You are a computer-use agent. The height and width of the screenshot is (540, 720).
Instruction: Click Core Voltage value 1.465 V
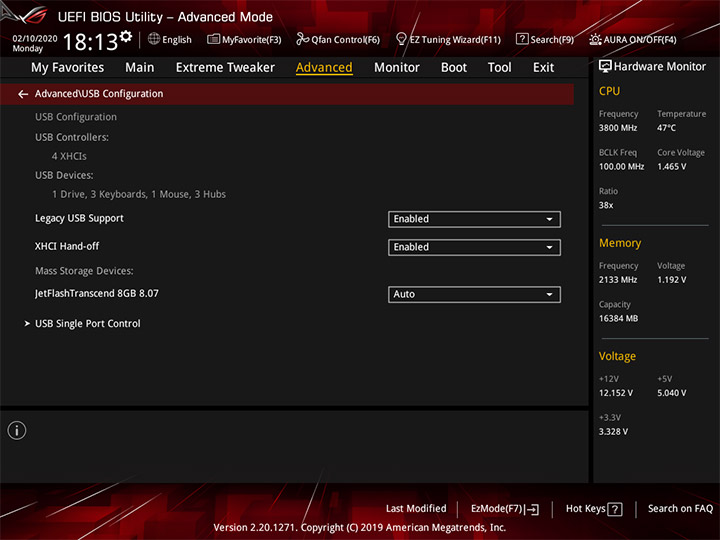[x=671, y=167]
